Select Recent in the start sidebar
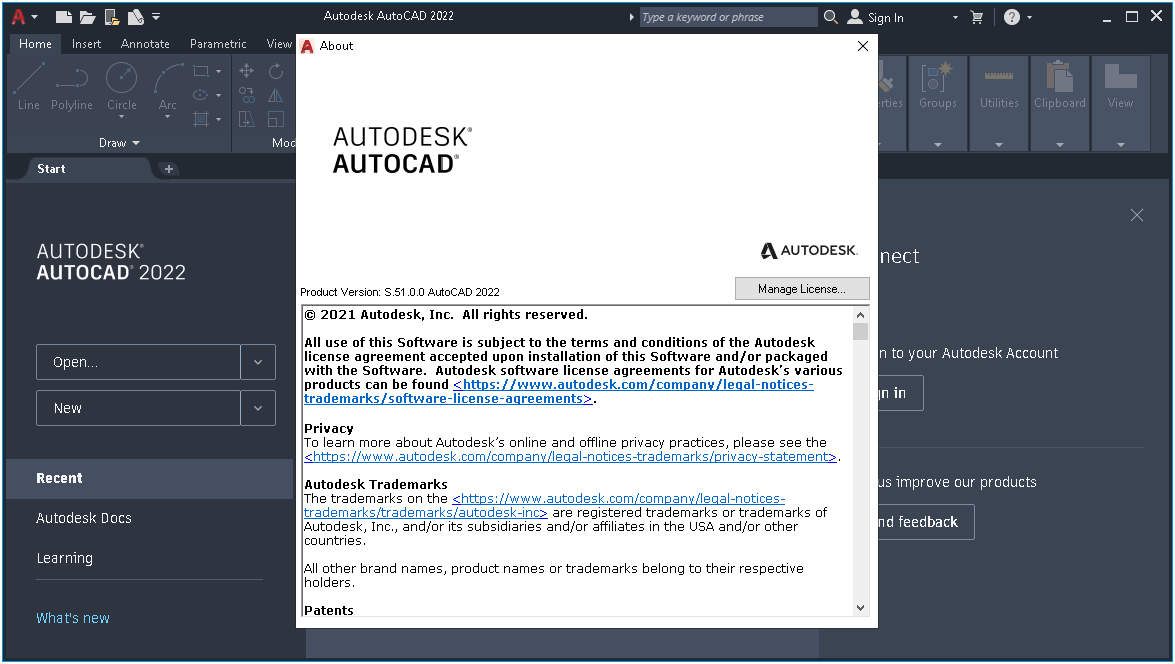 [x=149, y=478]
